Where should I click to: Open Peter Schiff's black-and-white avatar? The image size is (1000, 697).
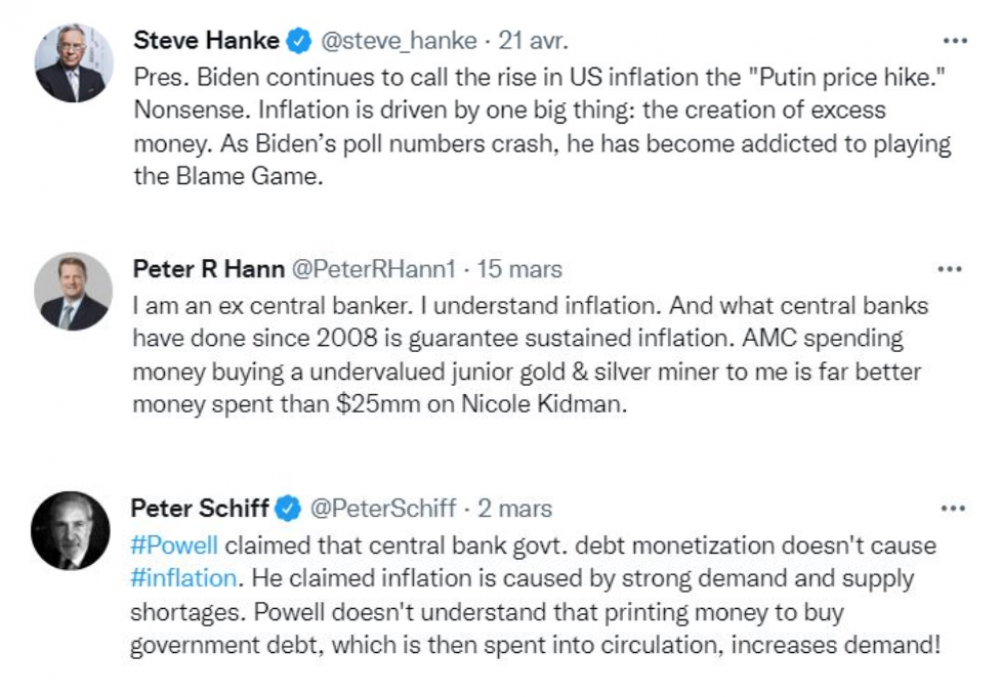click(70, 530)
